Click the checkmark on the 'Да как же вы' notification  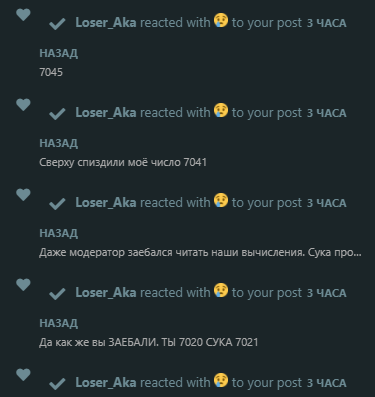tap(57, 294)
